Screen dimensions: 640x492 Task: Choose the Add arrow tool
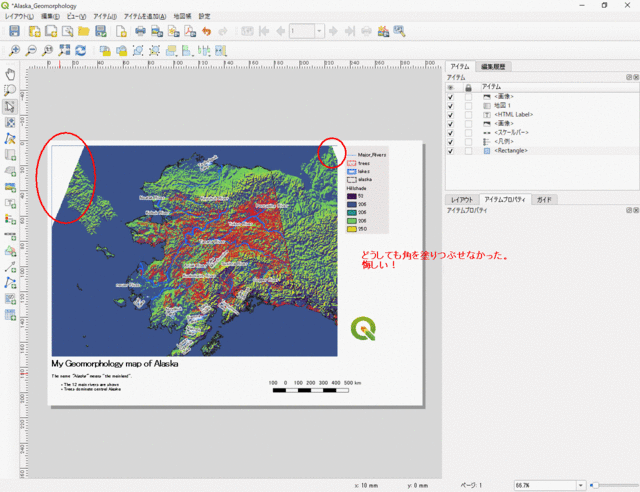(x=10, y=267)
